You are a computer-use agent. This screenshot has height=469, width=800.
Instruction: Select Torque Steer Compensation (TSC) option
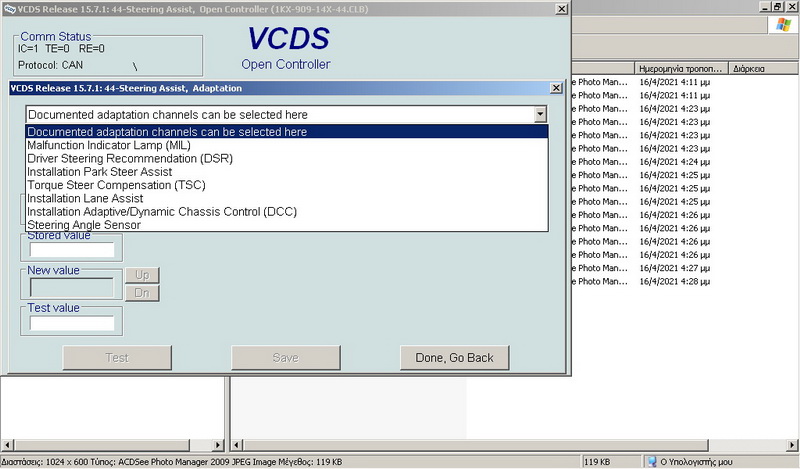[287, 185]
